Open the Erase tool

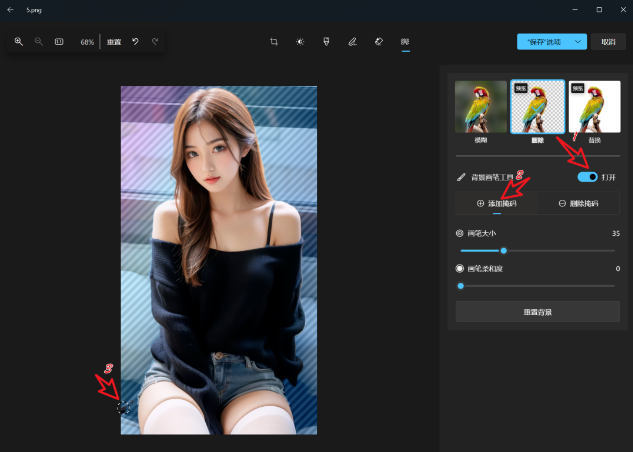click(379, 42)
